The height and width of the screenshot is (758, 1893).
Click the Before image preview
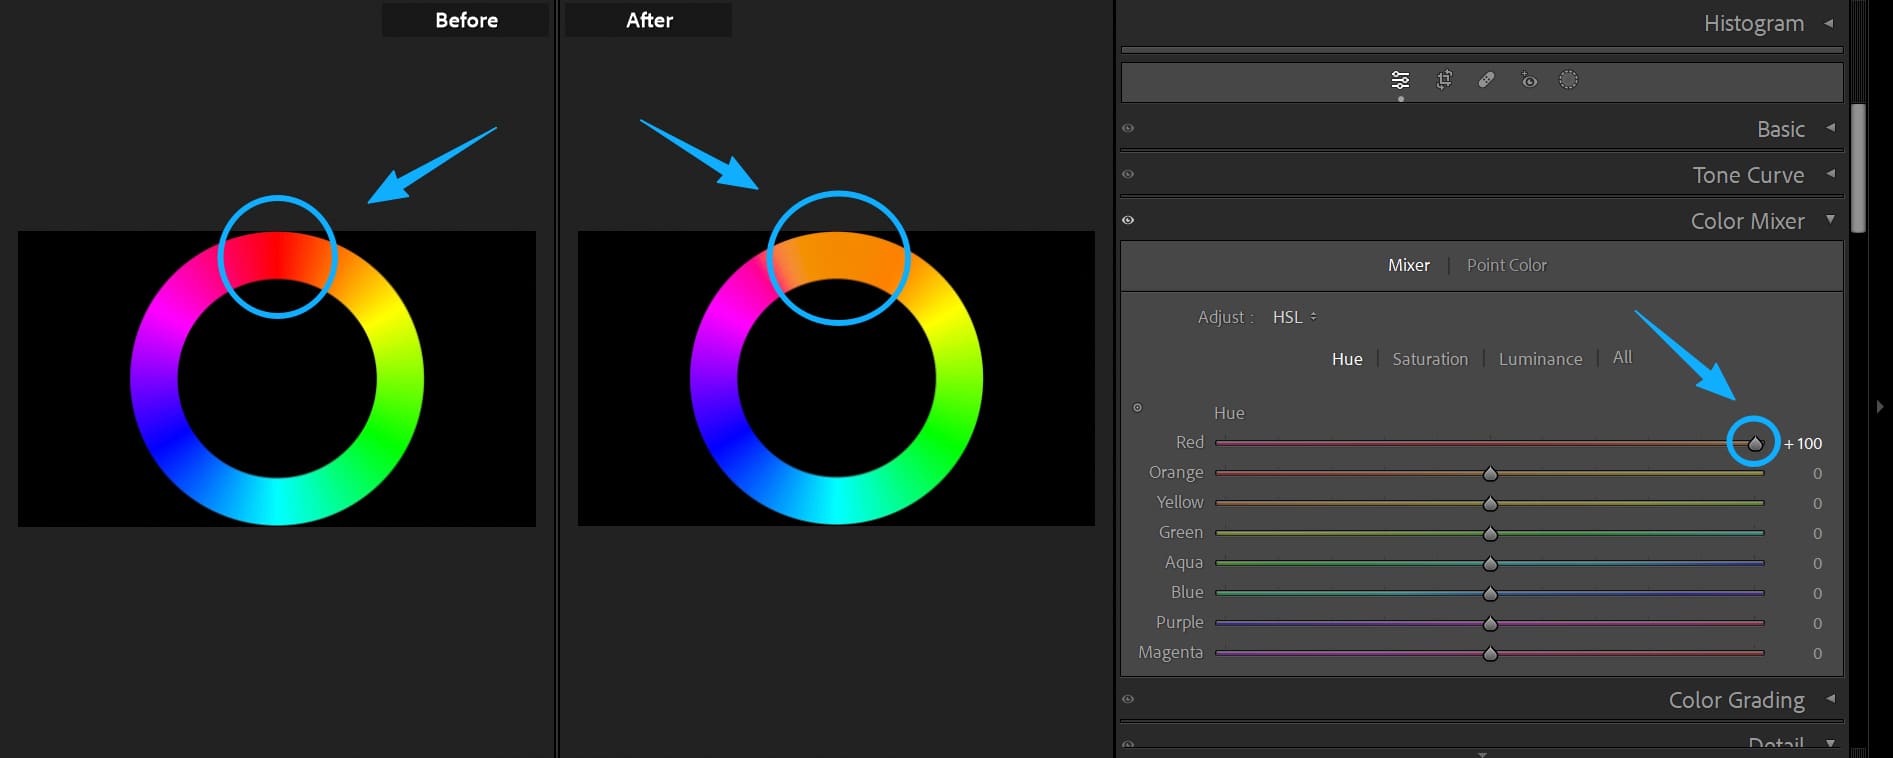coord(277,379)
